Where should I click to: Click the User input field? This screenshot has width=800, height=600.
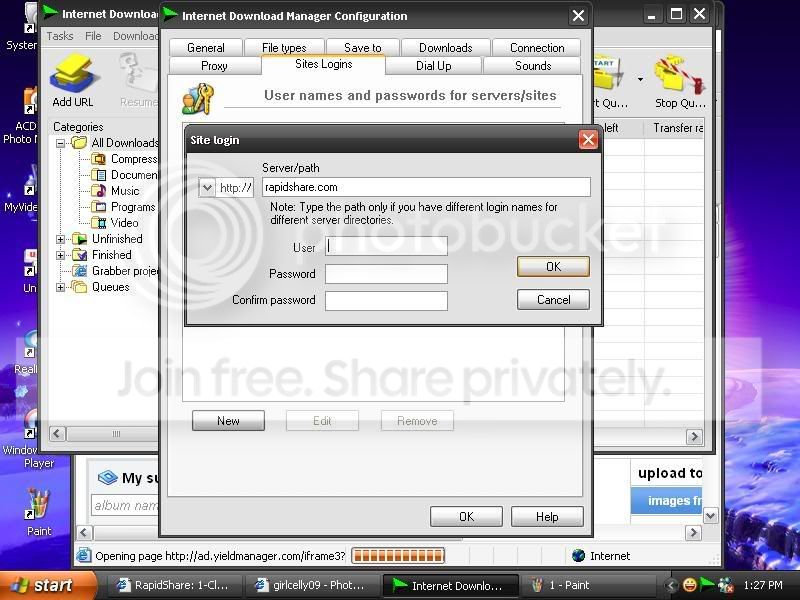(x=386, y=246)
